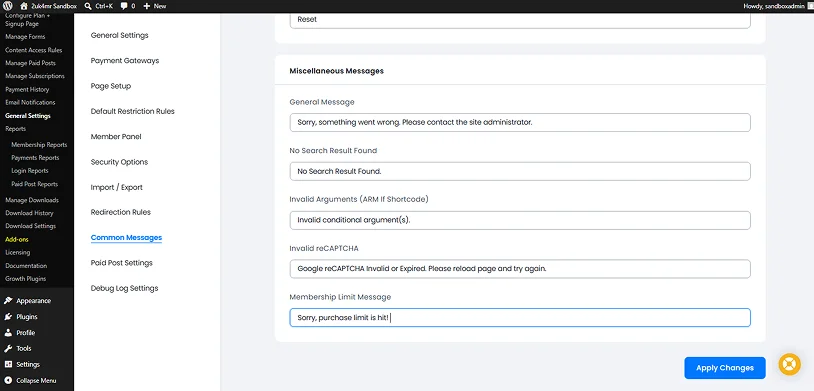Open Reports menu item
Viewport: 814px width, 391px height.
click(x=16, y=129)
